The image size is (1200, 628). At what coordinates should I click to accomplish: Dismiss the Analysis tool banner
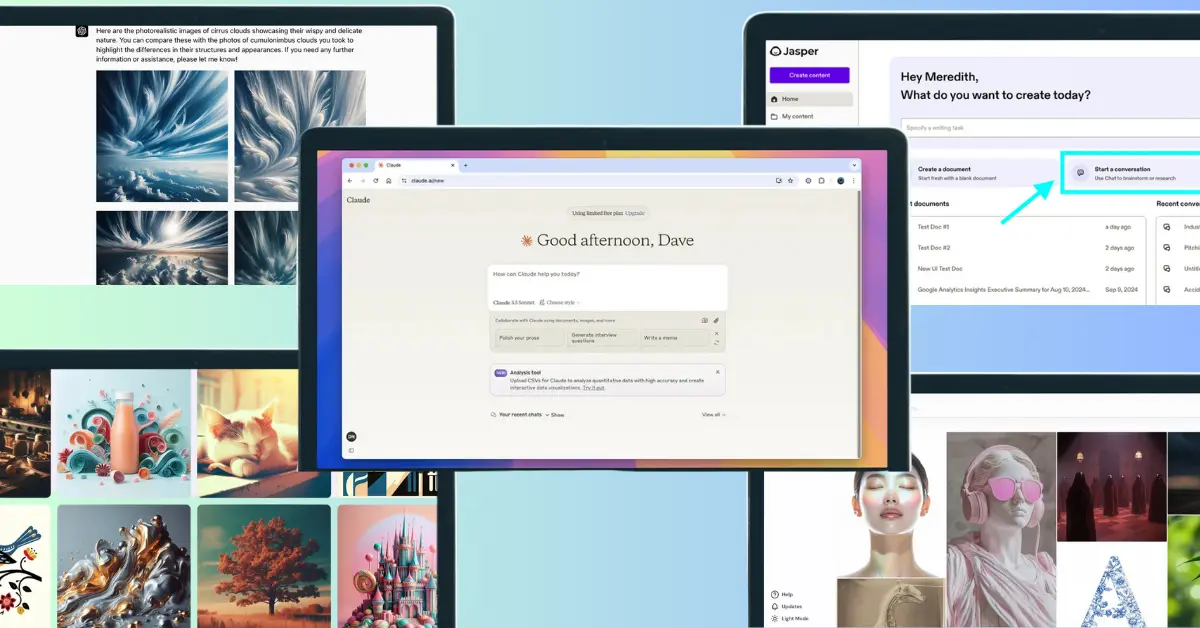coord(716,372)
